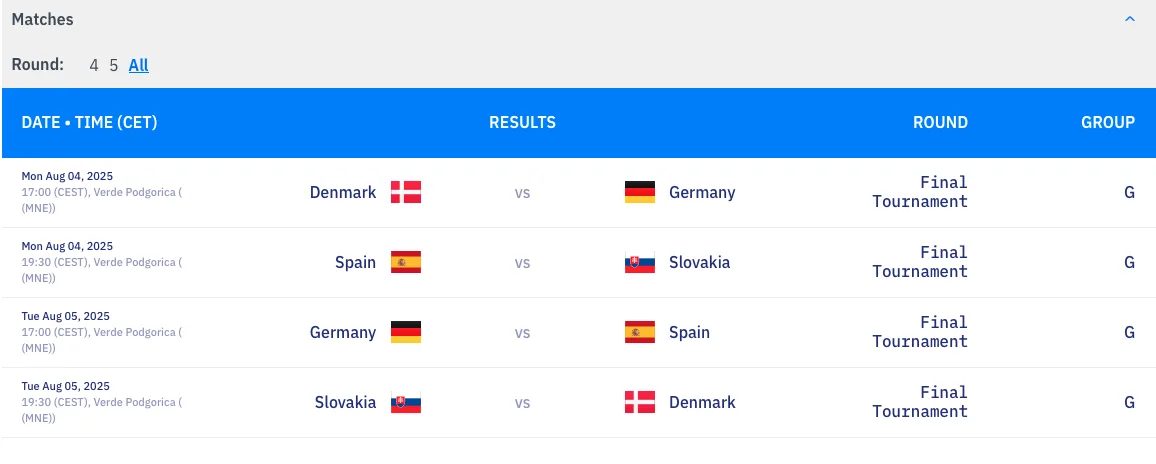Click Germany flag in first match
1156x464 pixels.
pyautogui.click(x=640, y=192)
